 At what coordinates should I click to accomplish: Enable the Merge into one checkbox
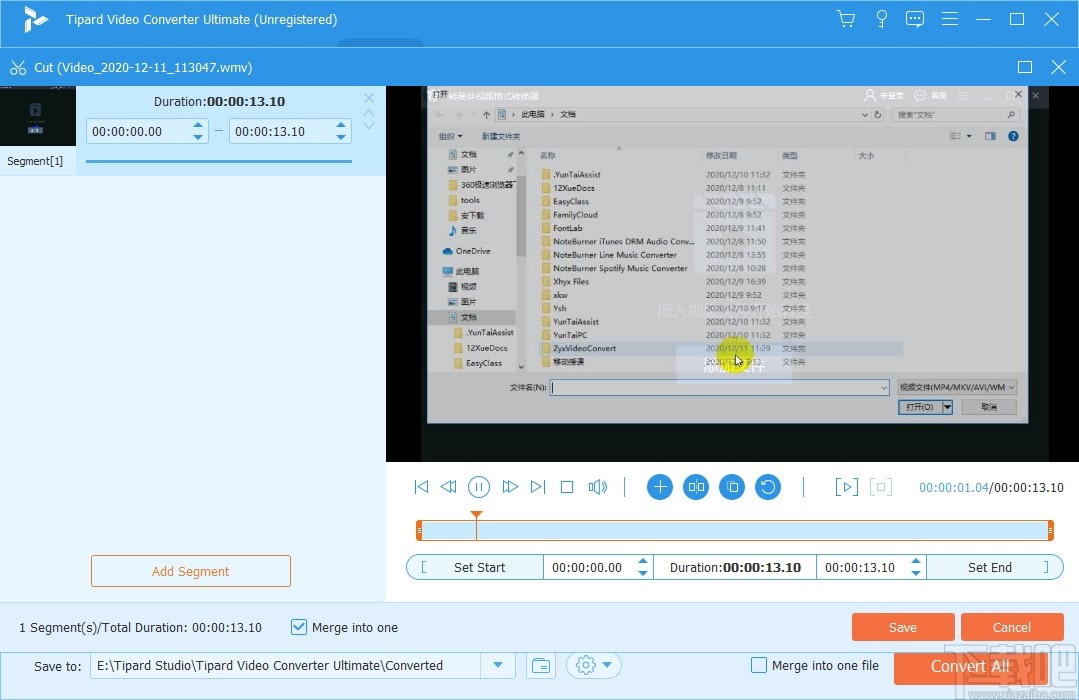(298, 627)
